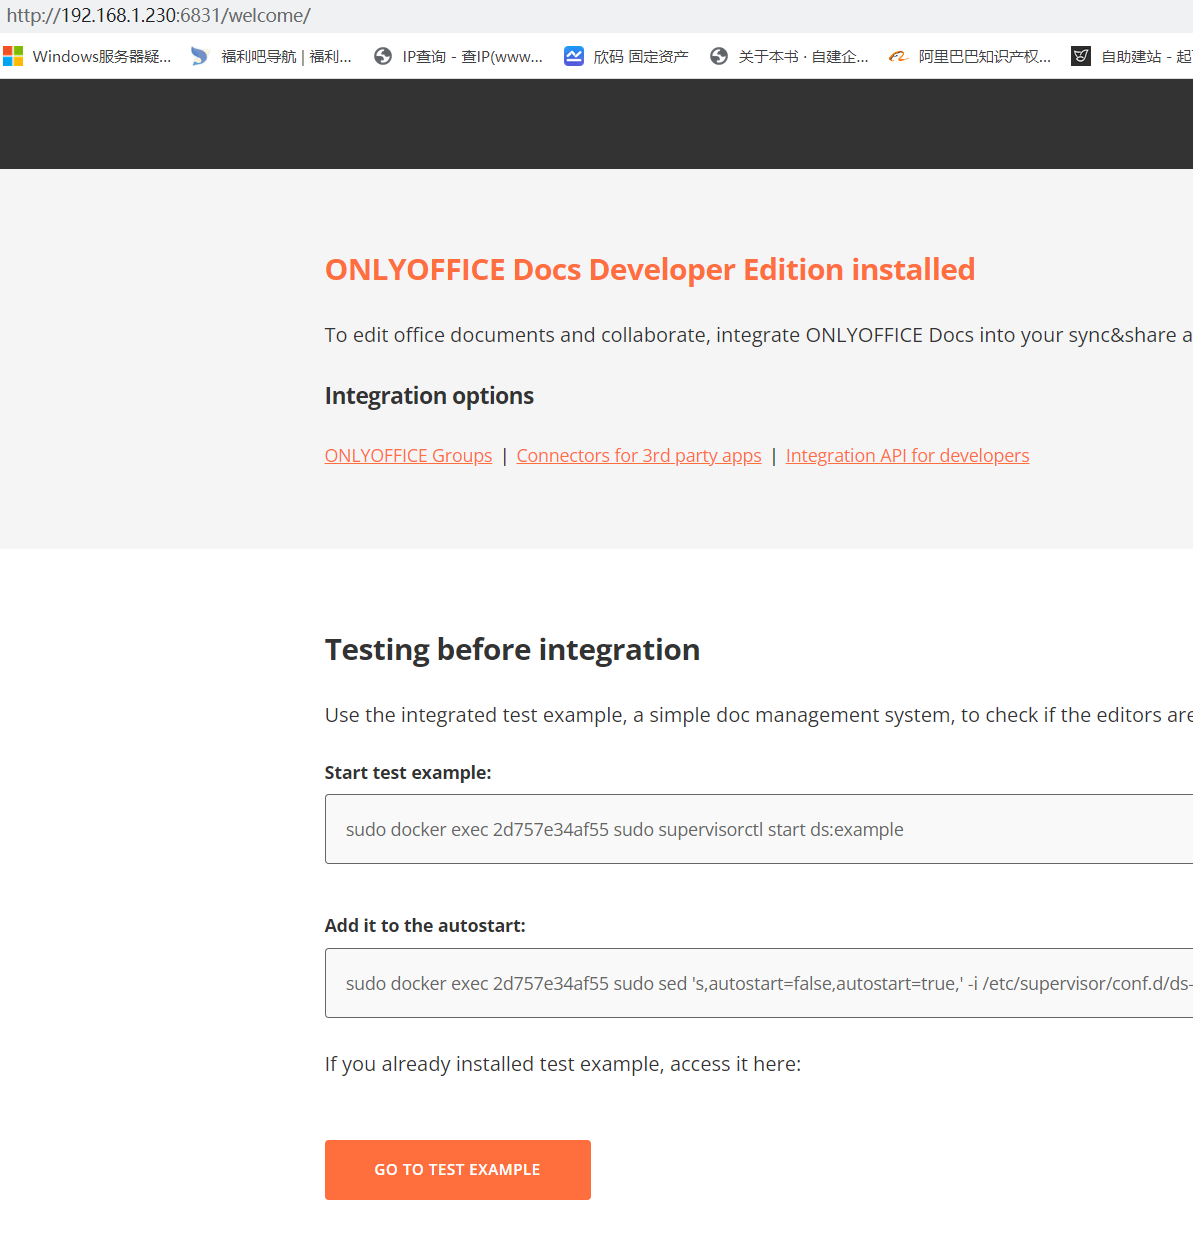Open the 欣码 固定资产 bookmark
This screenshot has width=1193, height=1235.
[640, 57]
